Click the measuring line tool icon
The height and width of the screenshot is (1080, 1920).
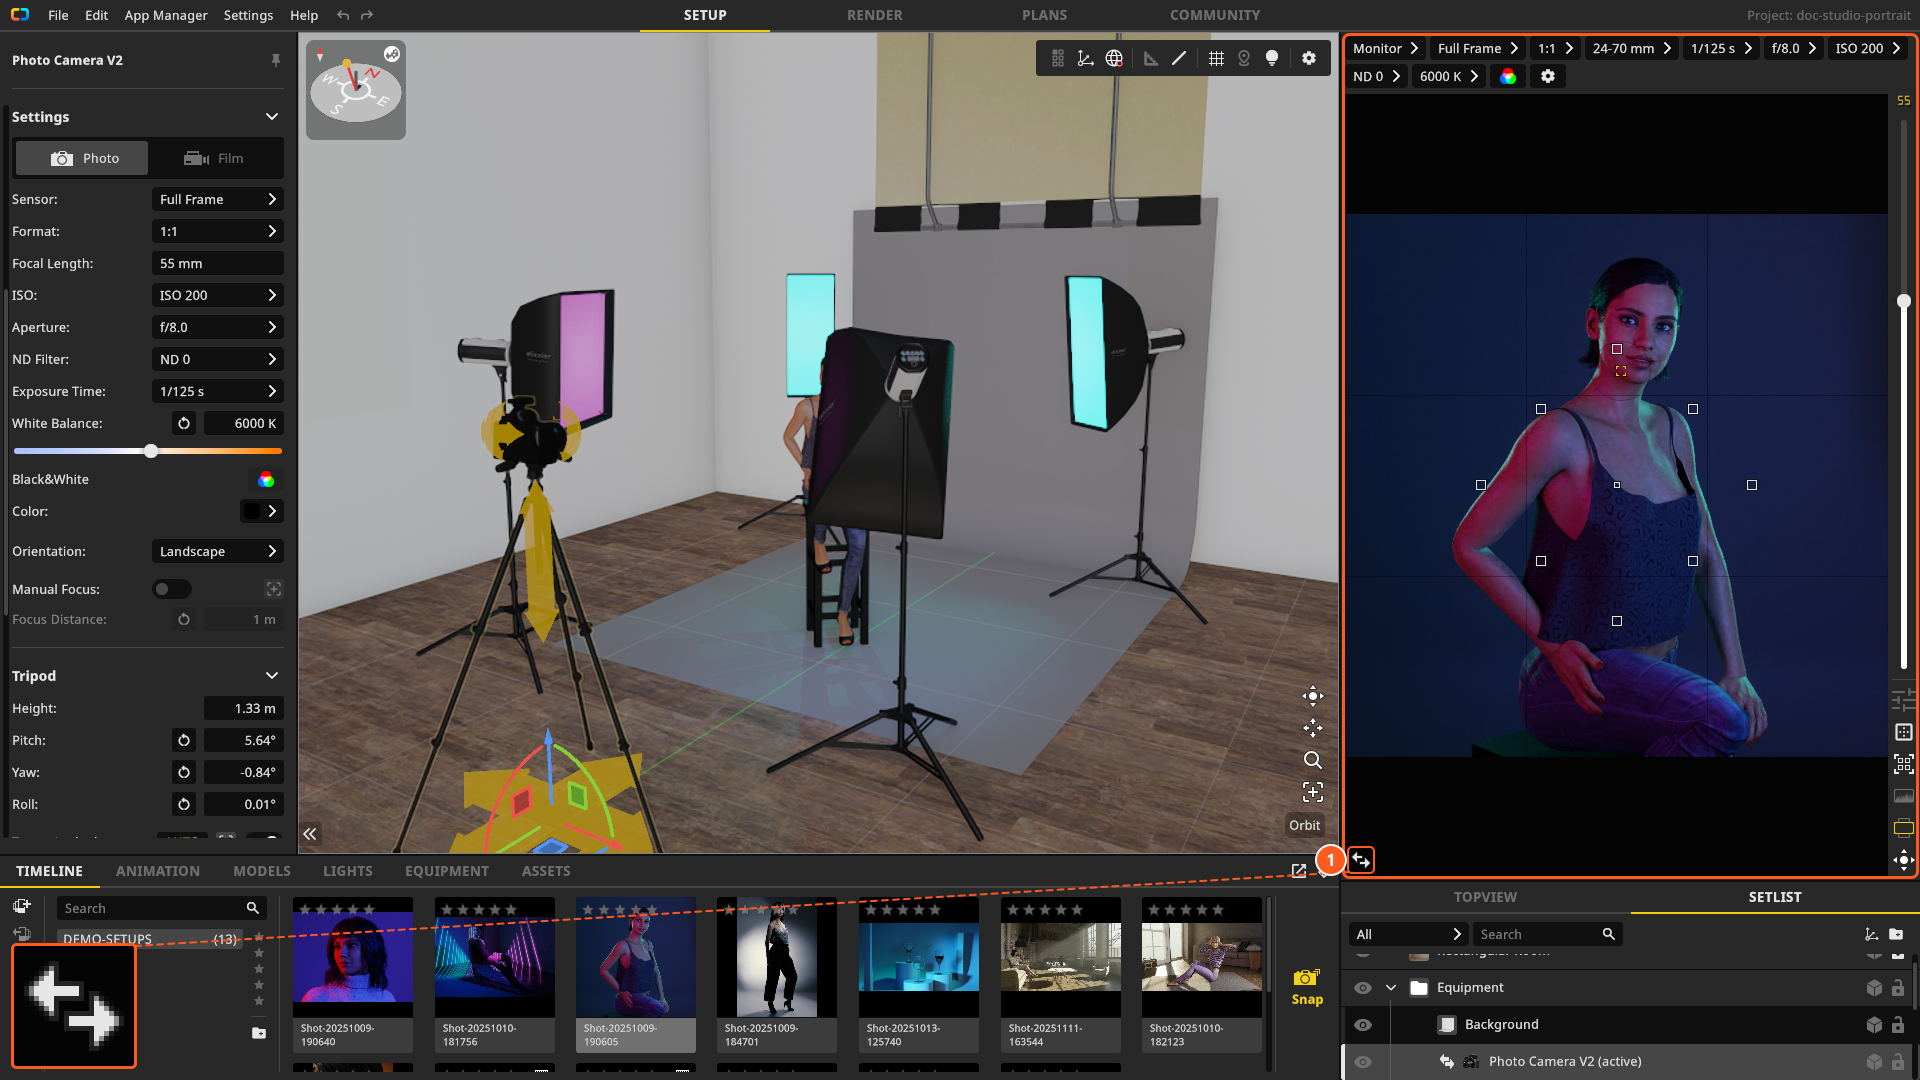1179,58
